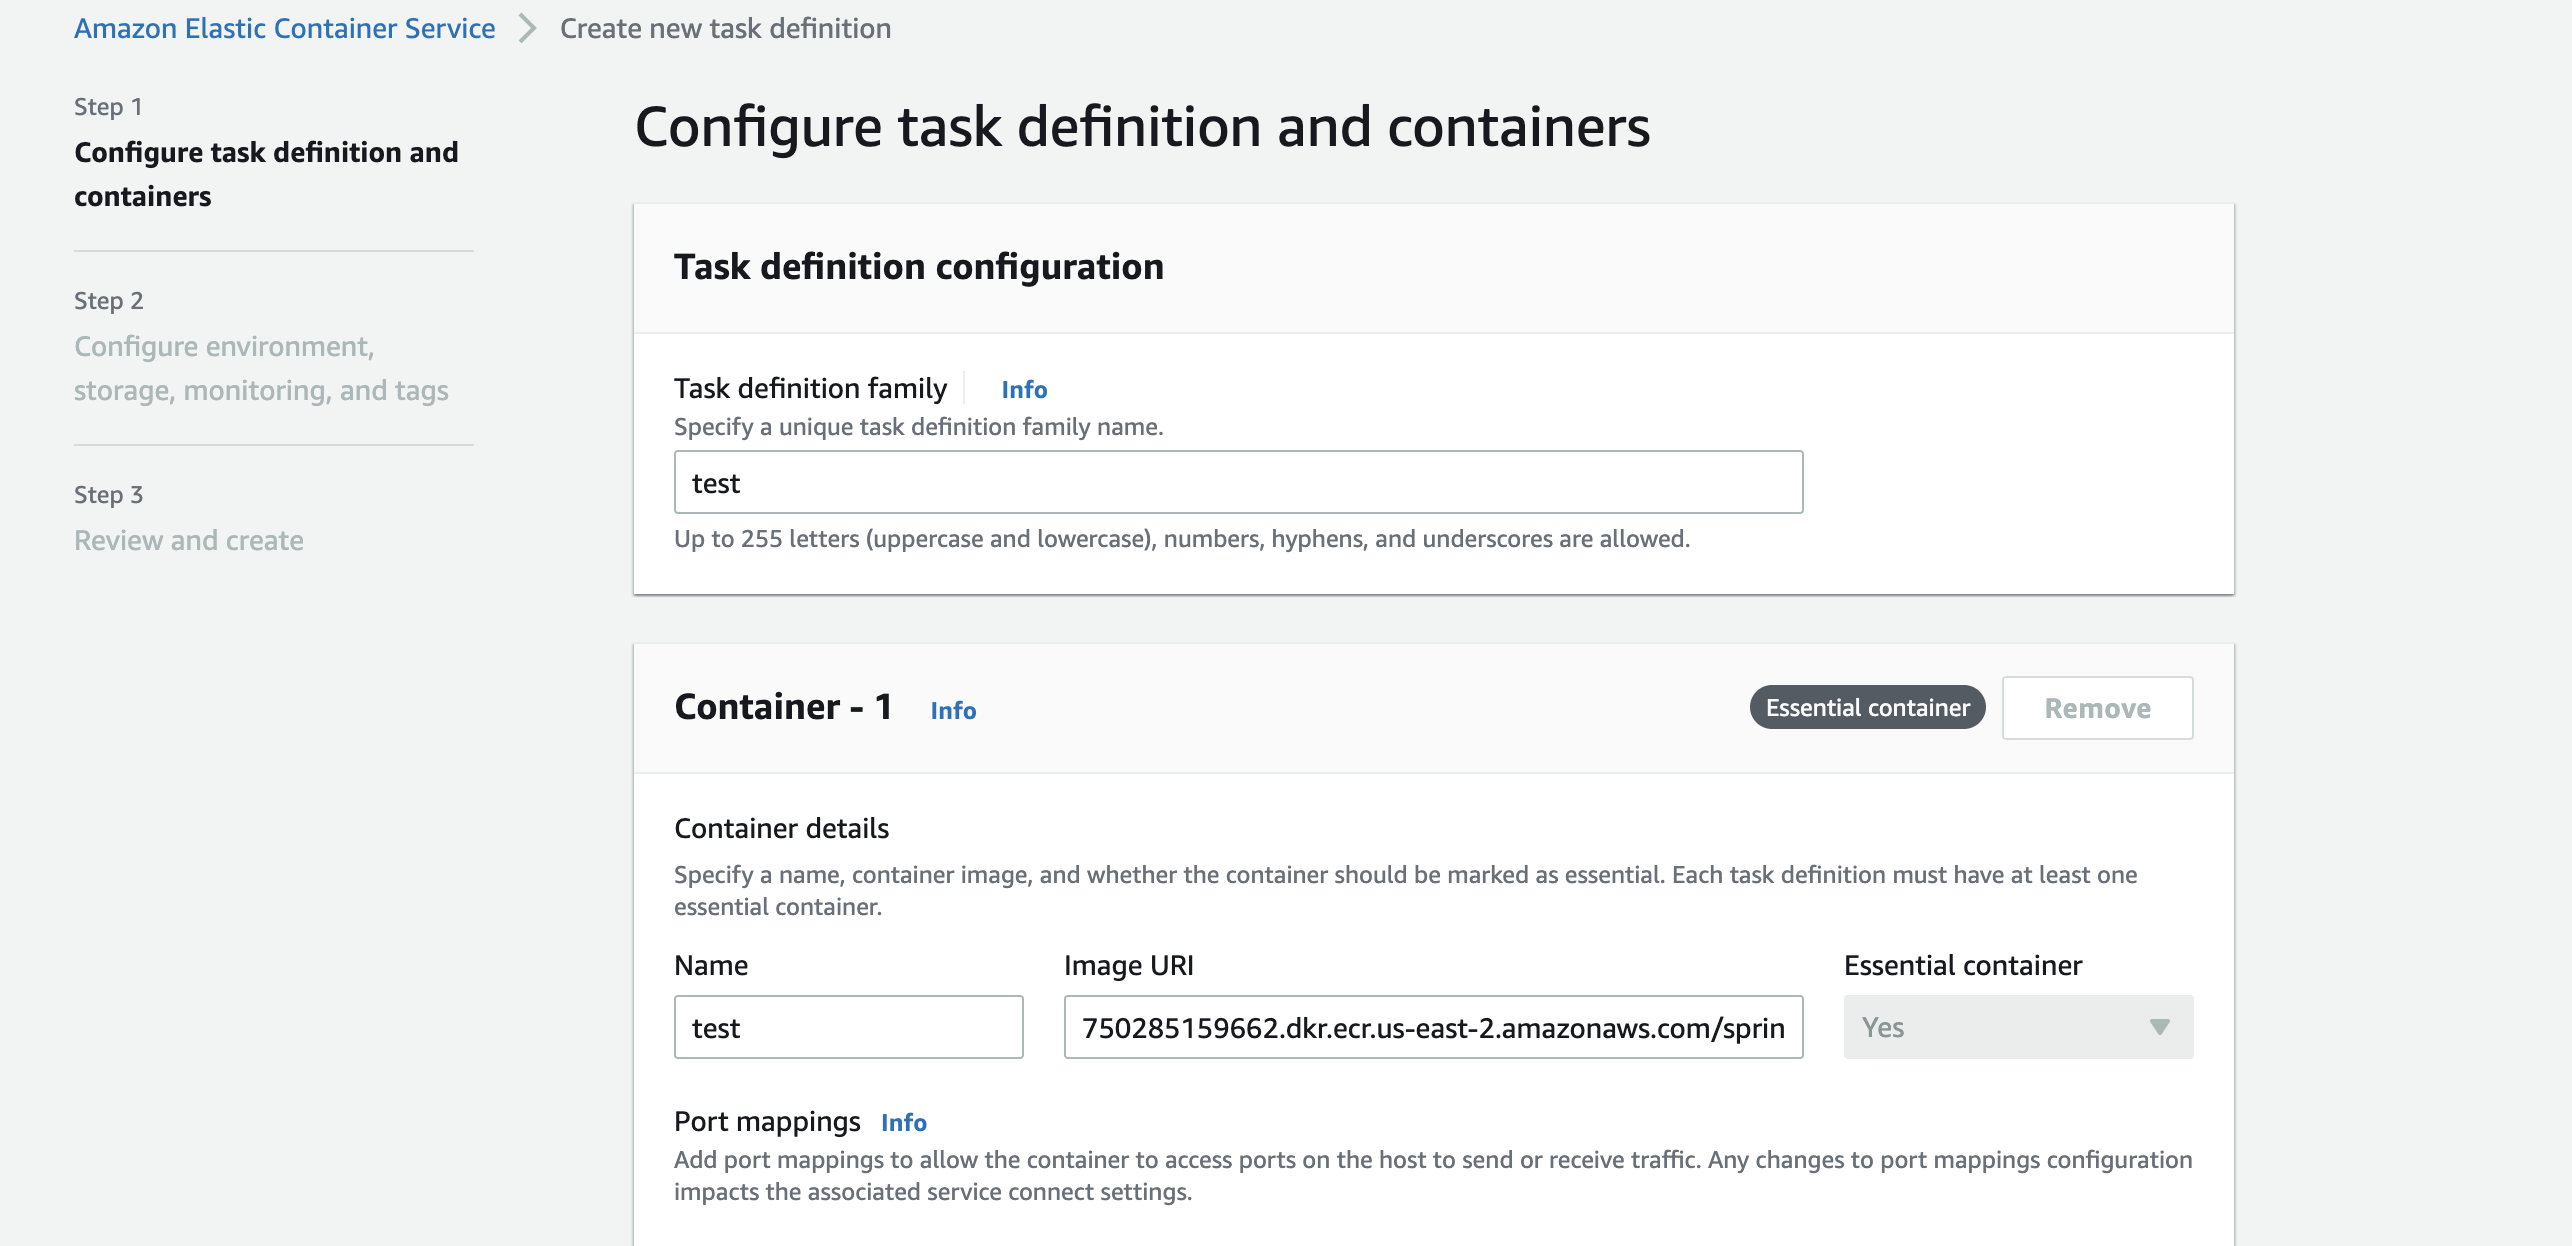Open Info beside Task definition family
The image size is (2572, 1246).
(1023, 390)
